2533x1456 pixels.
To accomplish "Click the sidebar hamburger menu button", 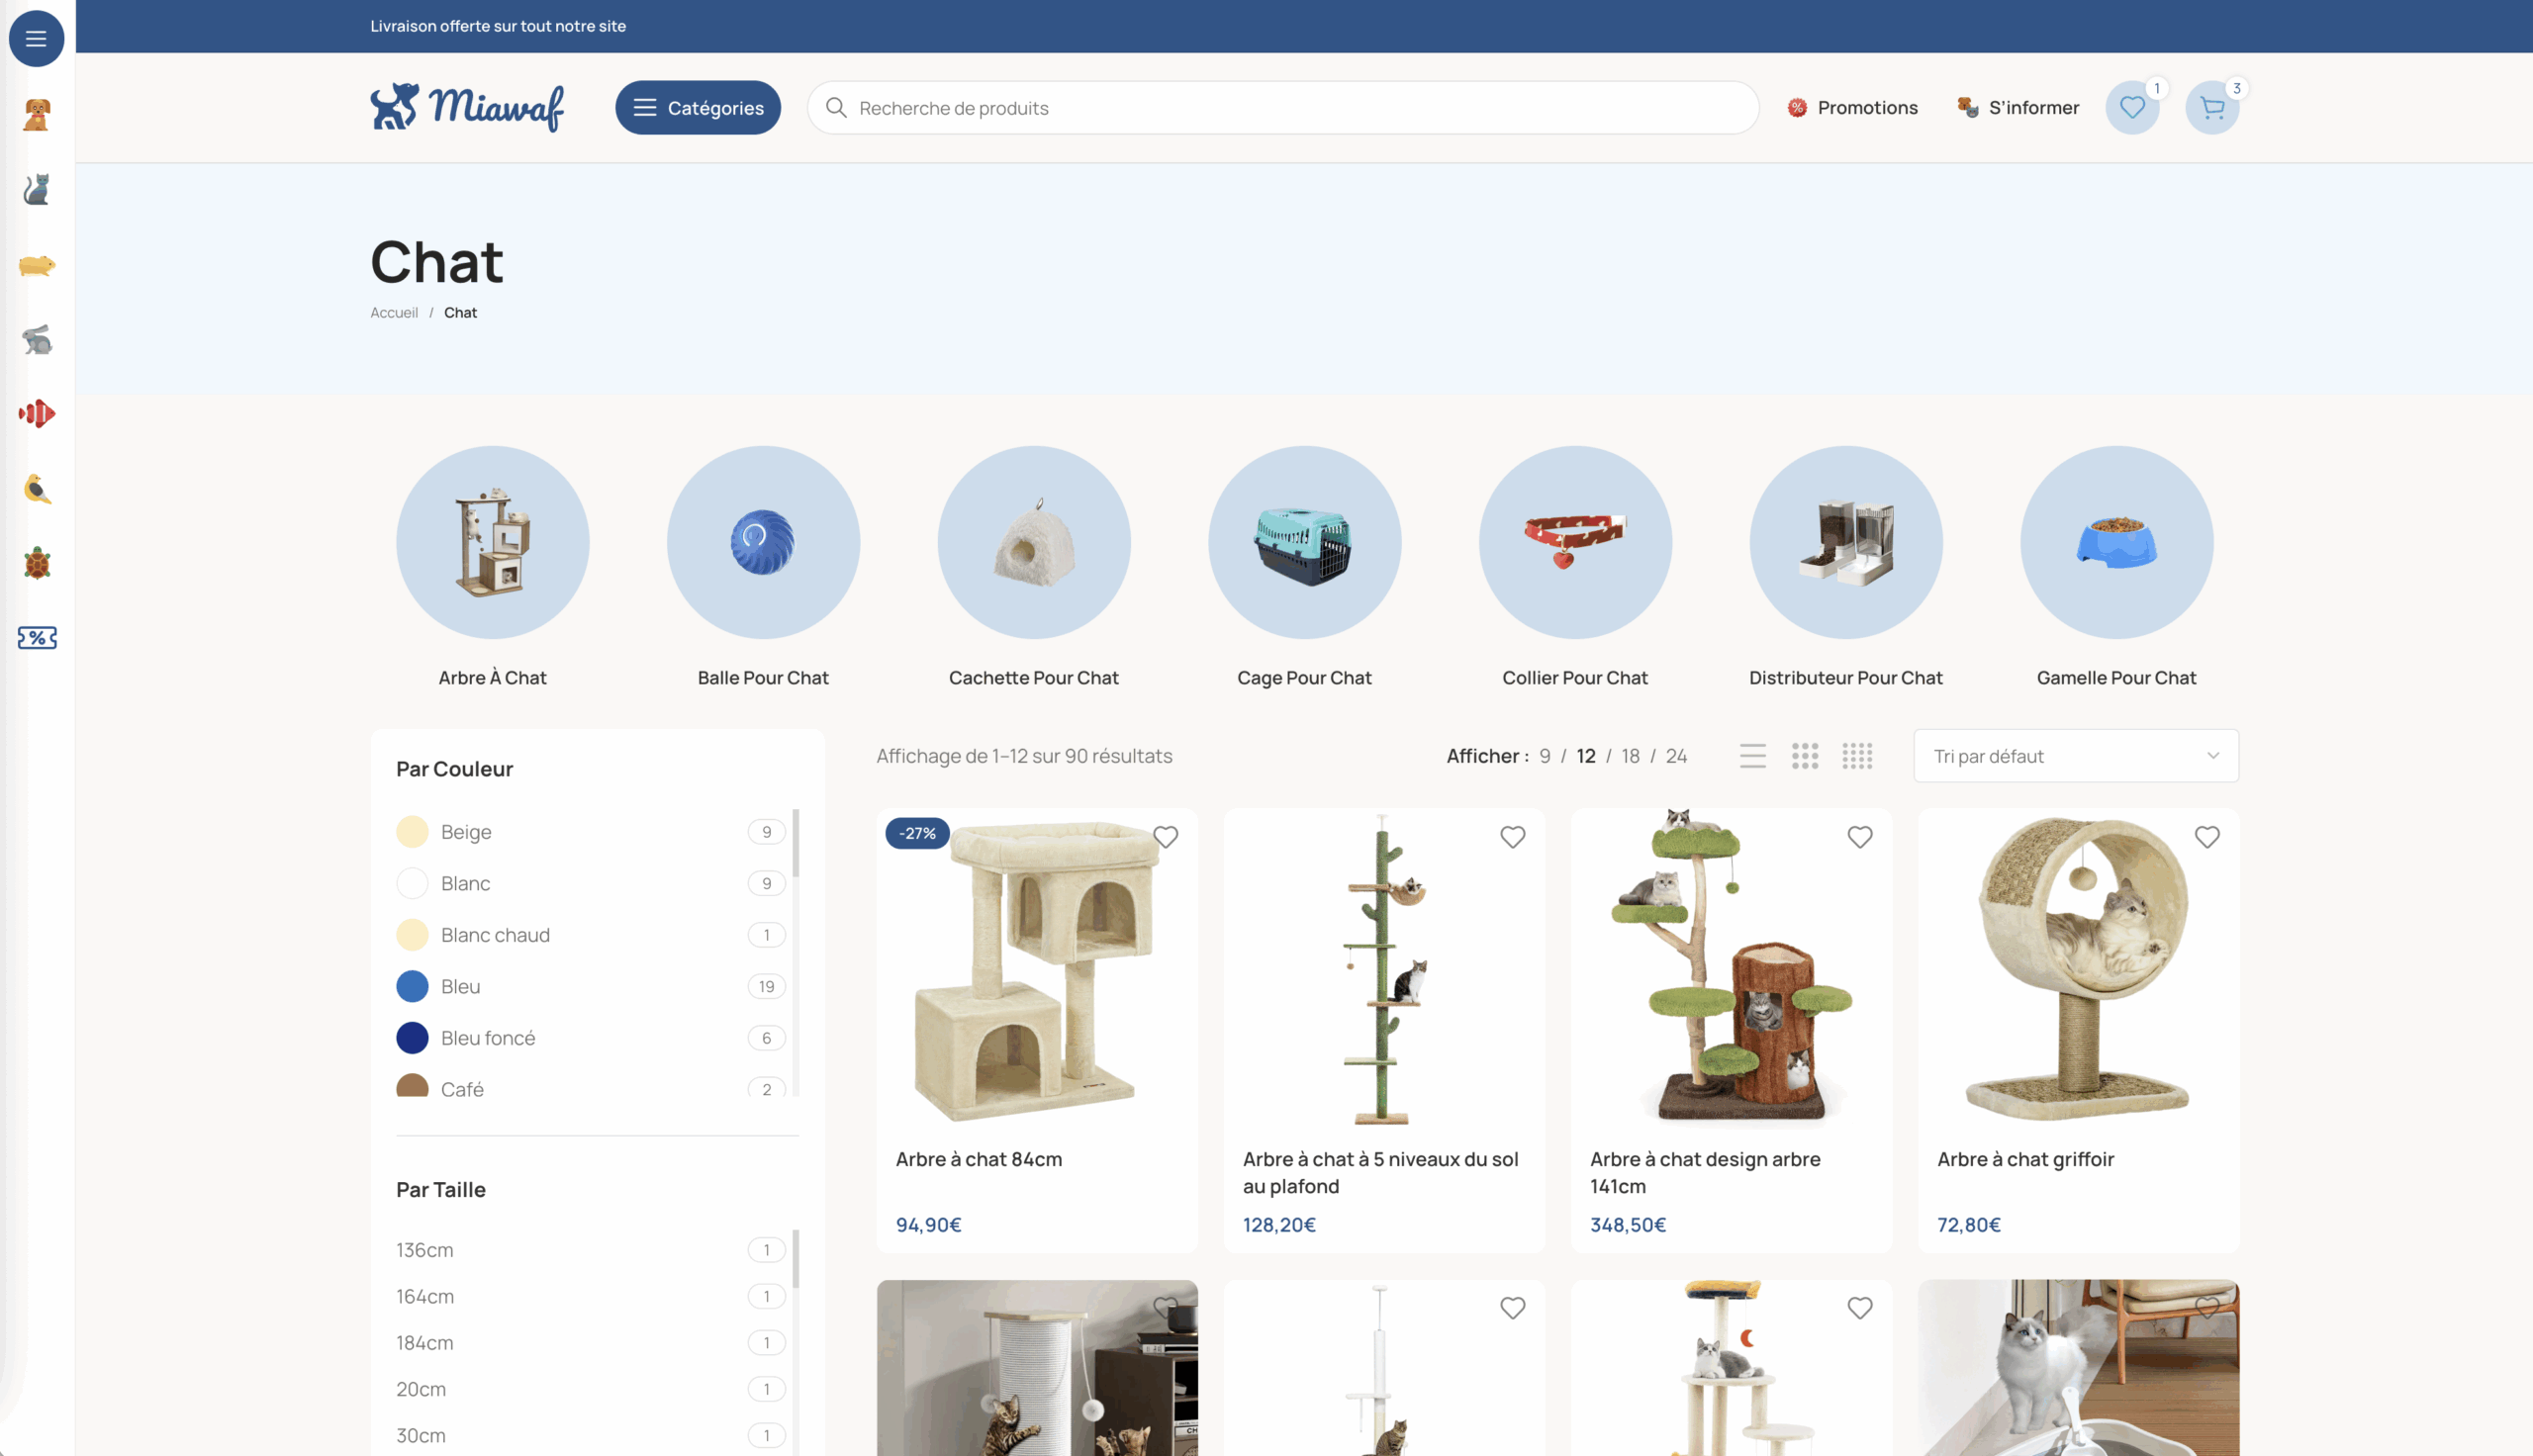I will pyautogui.click(x=37, y=39).
